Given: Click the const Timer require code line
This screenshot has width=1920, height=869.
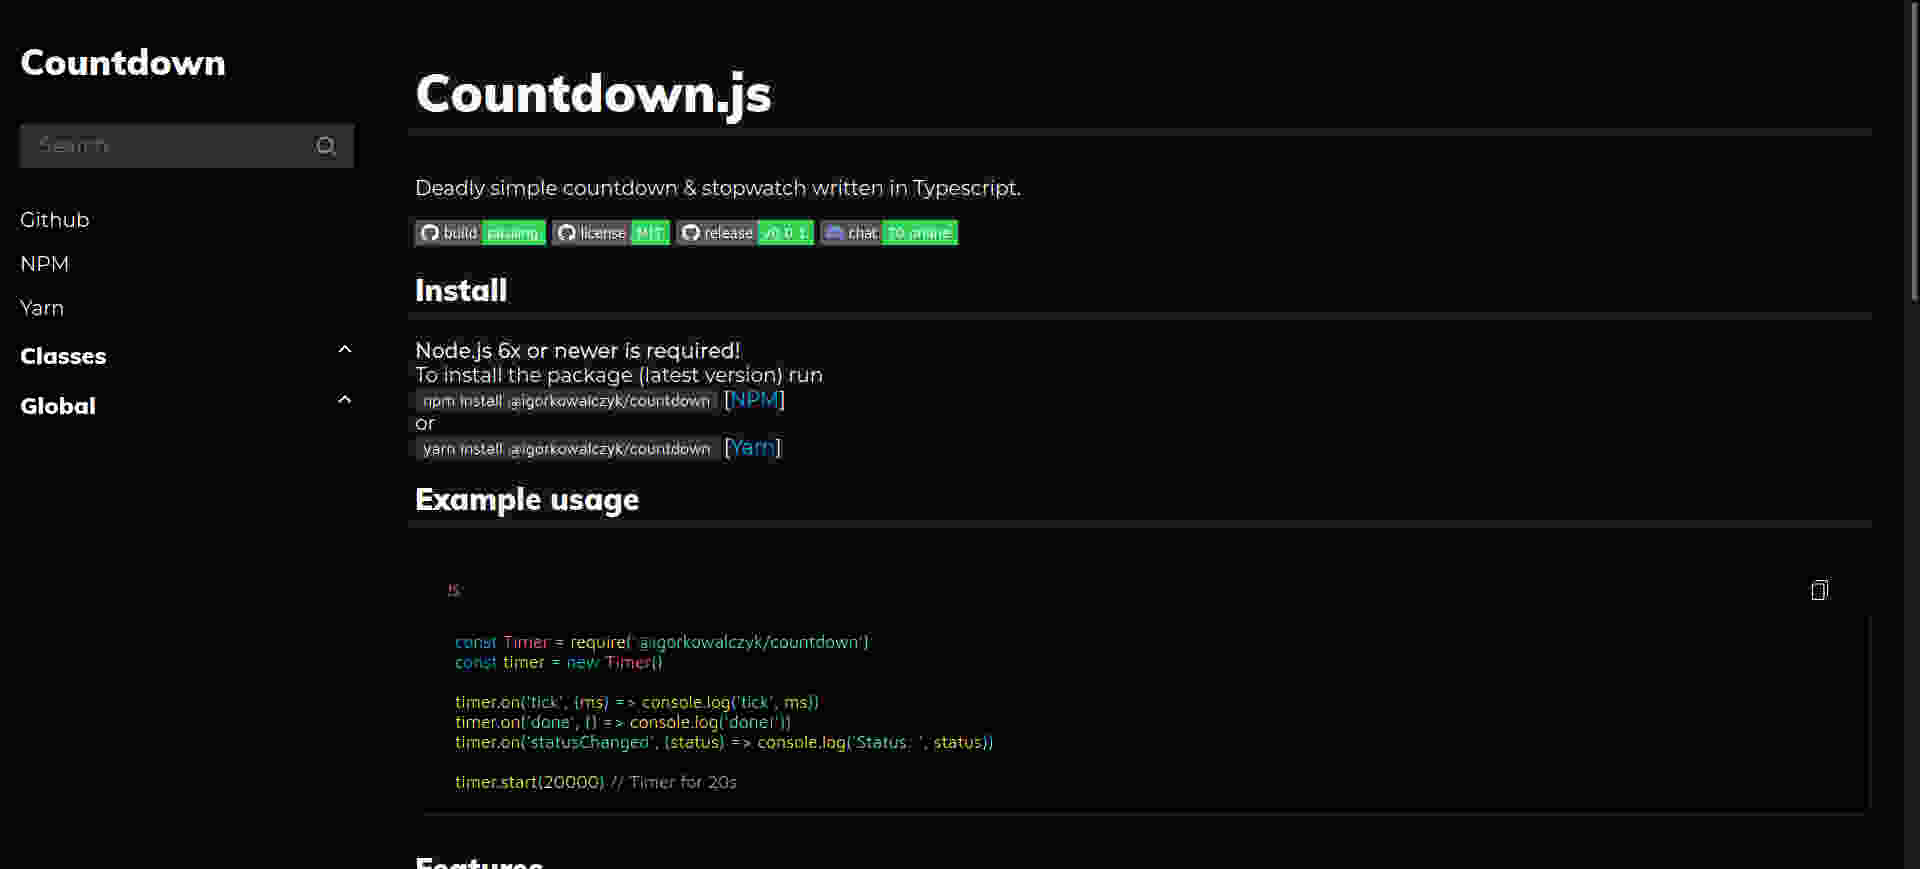Looking at the screenshot, I should (x=662, y=642).
